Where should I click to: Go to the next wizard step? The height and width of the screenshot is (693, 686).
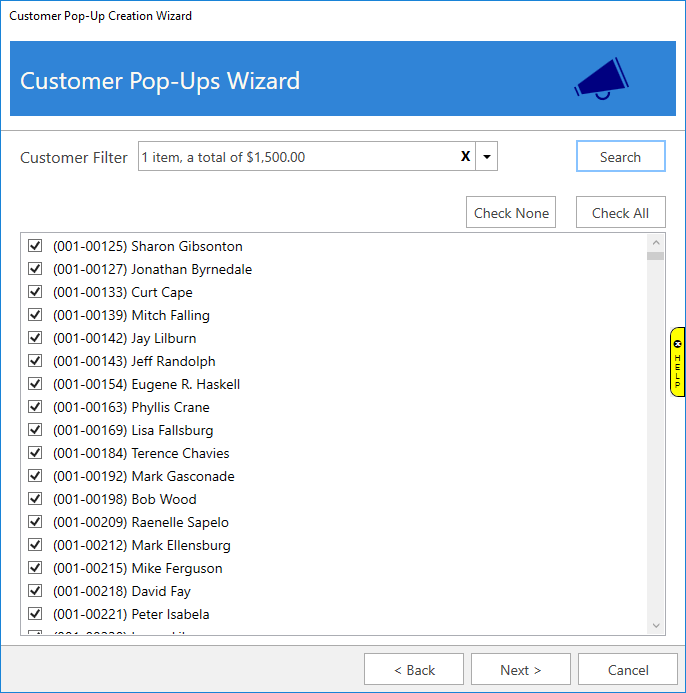(x=520, y=670)
